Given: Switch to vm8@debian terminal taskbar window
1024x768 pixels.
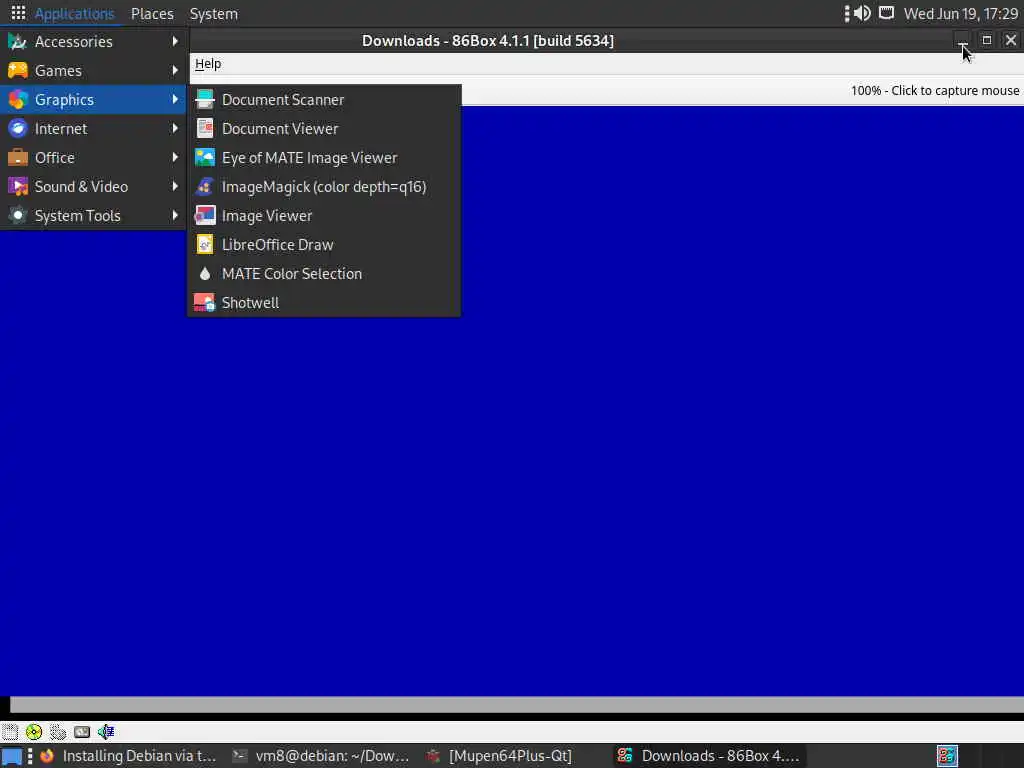Looking at the screenshot, I should pos(321,756).
